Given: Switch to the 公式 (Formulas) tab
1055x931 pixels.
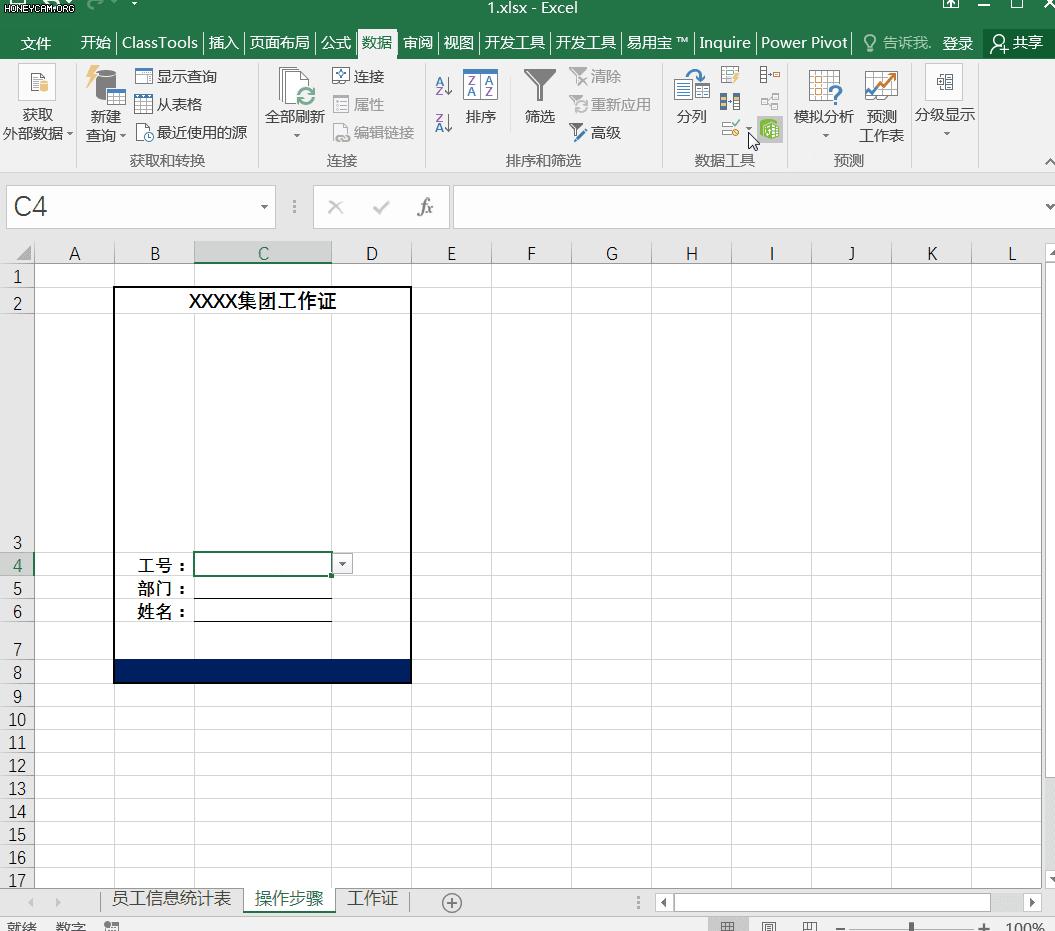Looking at the screenshot, I should click(x=336, y=43).
